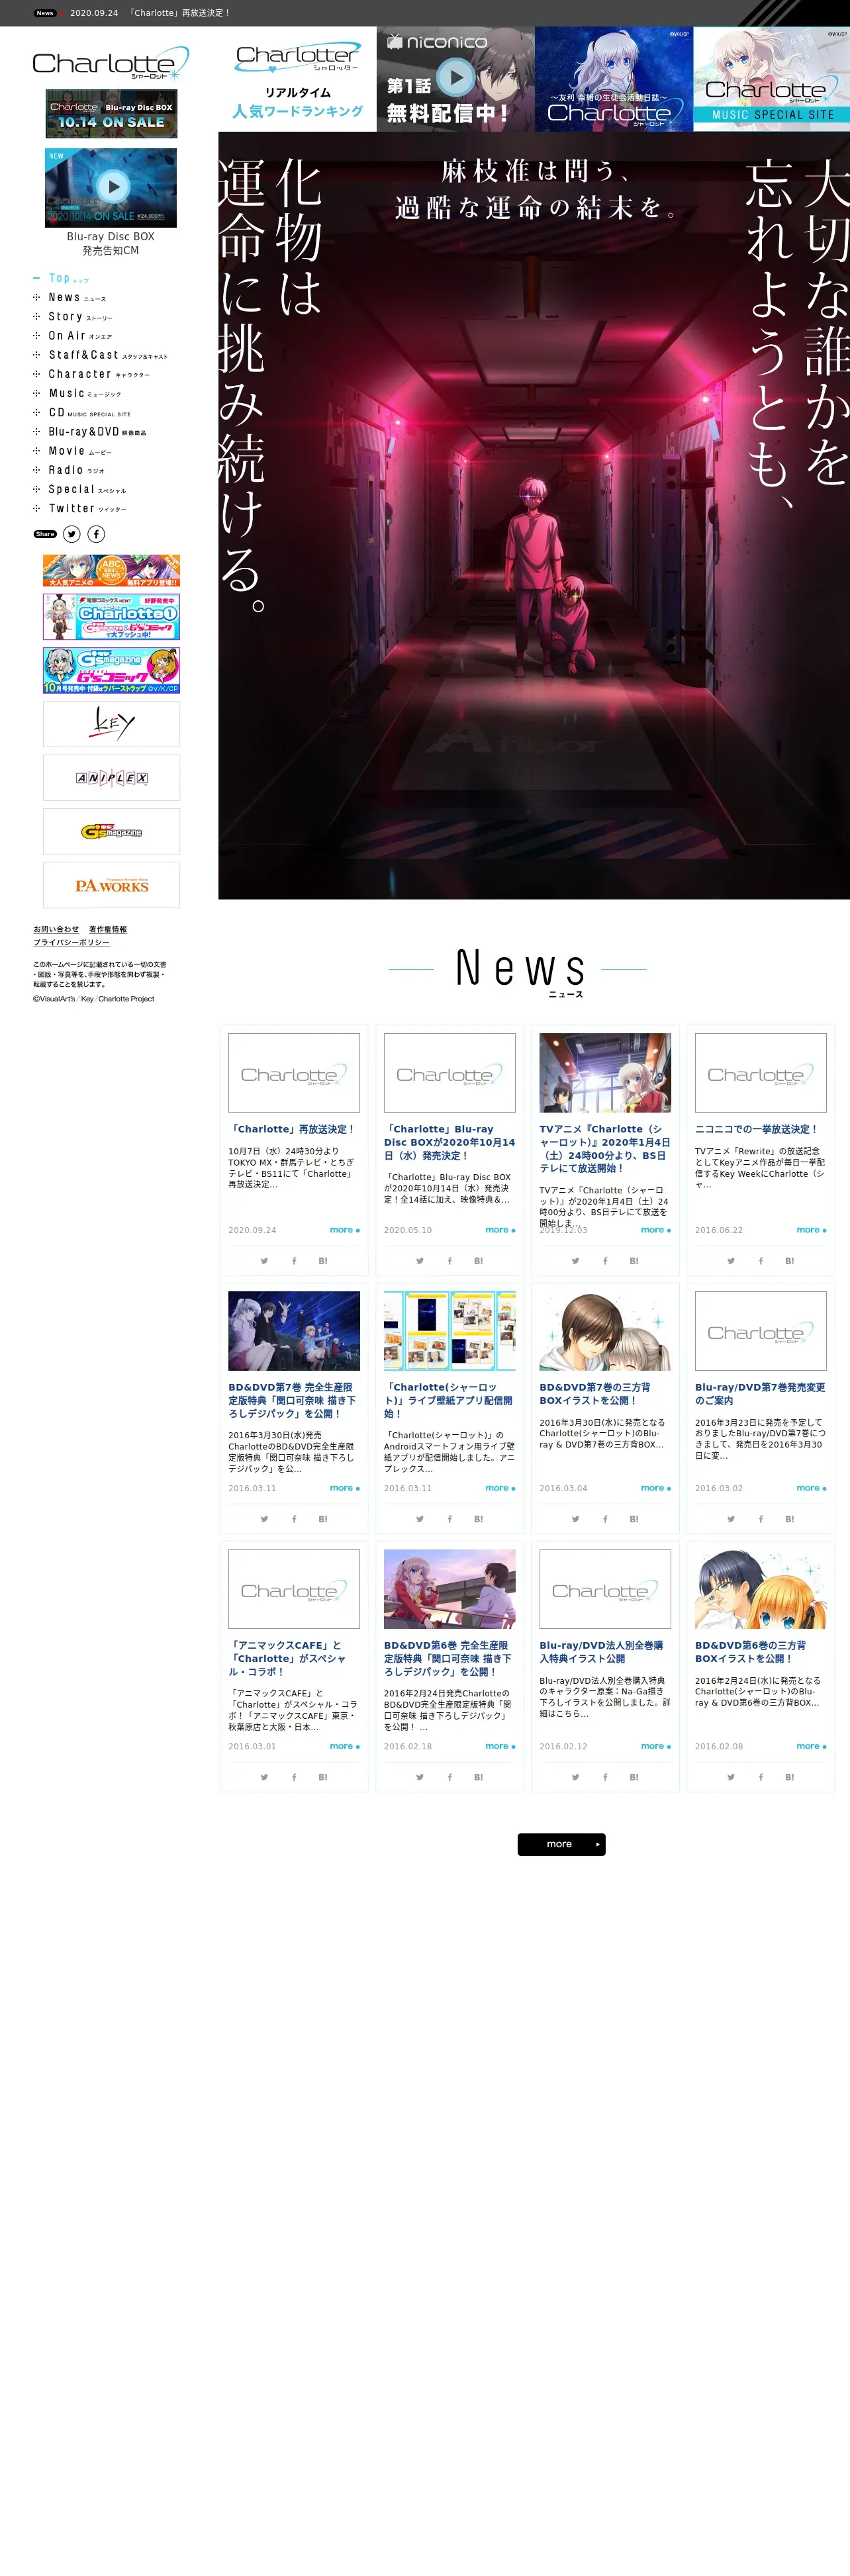850x2576 pixels.
Task: Click the Charlotte logo at the top of the sidebar
Action: [x=111, y=64]
